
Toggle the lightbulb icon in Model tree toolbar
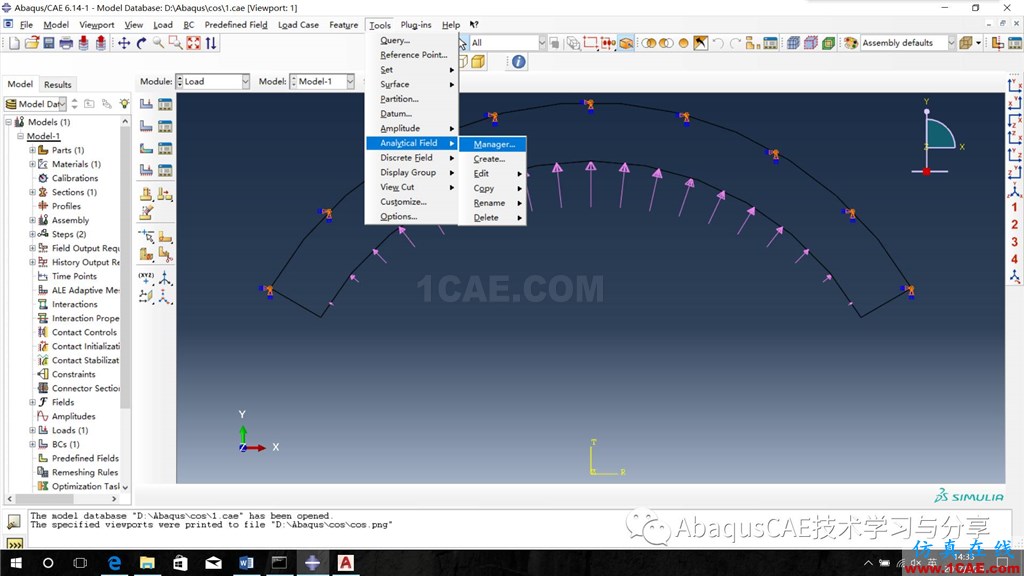pos(124,104)
